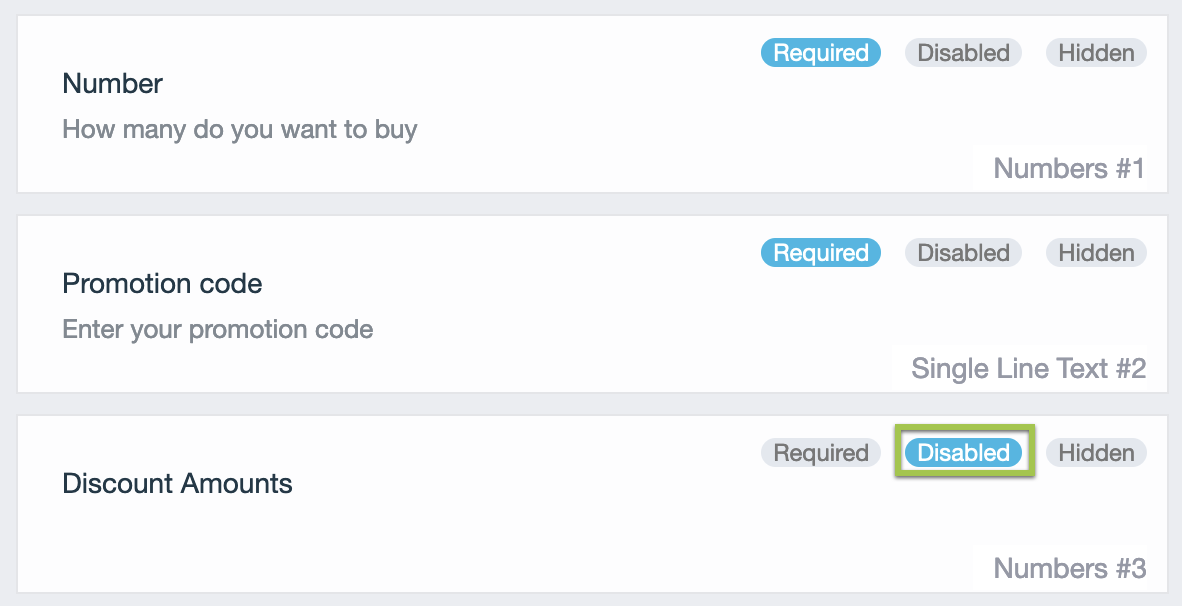The width and height of the screenshot is (1182, 606).
Task: Turn off Disabled for Discount Amounts
Action: click(x=963, y=453)
